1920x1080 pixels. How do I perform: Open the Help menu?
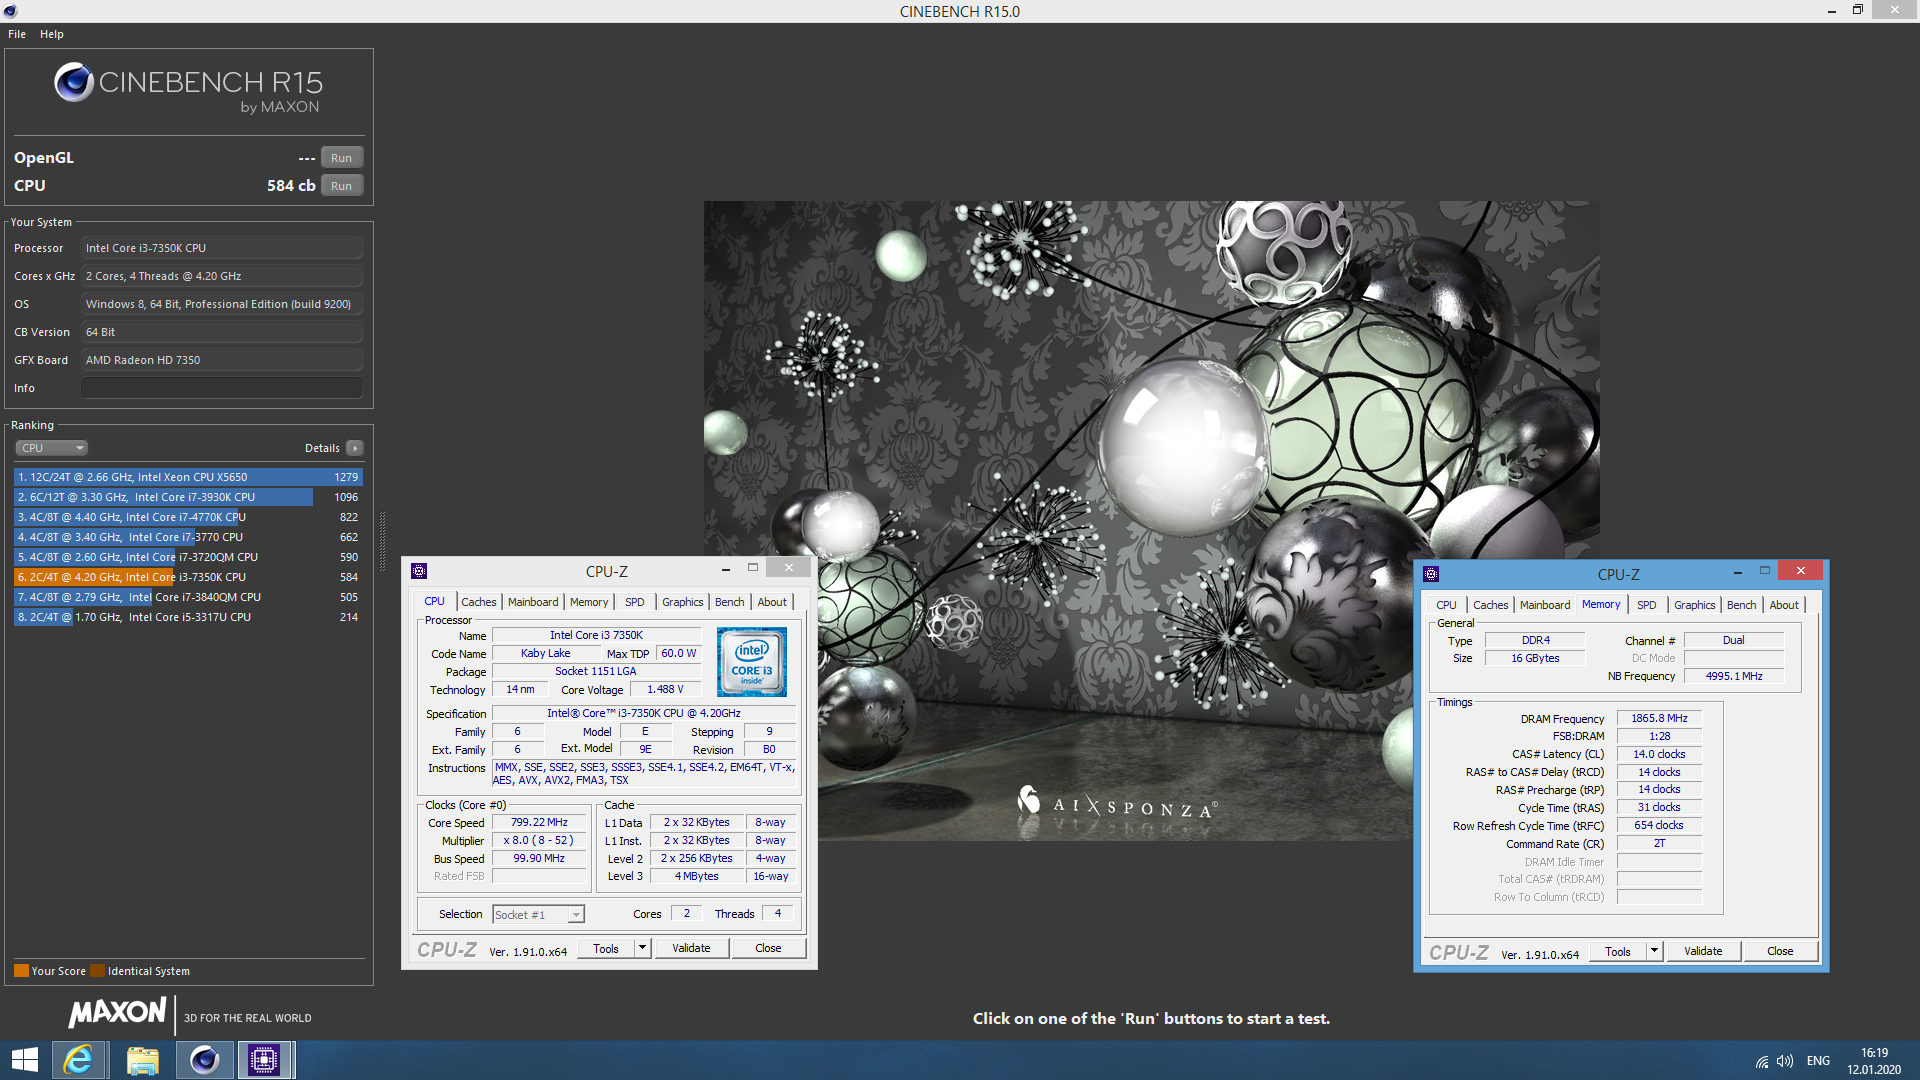coord(52,34)
